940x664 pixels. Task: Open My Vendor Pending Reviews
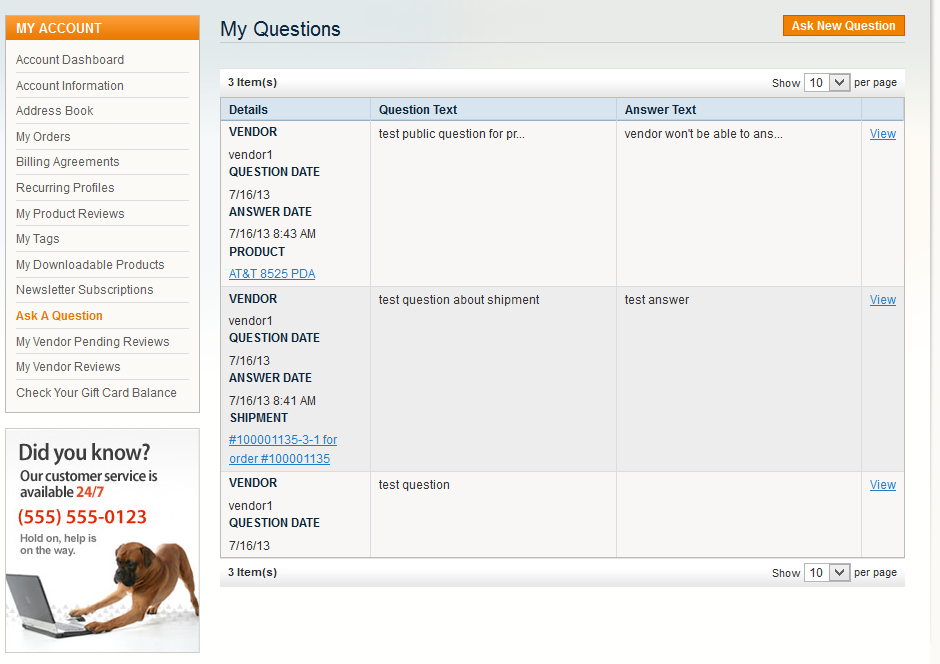(x=93, y=342)
